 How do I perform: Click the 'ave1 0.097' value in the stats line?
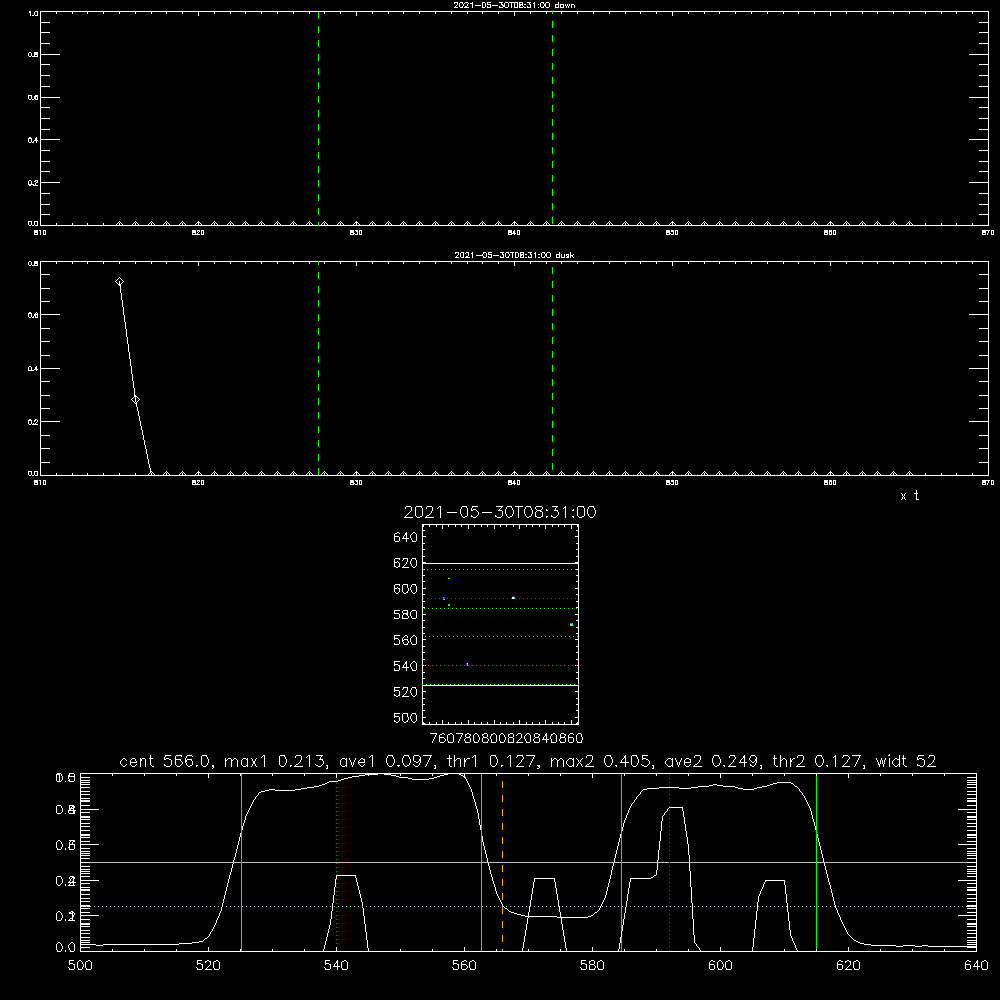pos(387,761)
